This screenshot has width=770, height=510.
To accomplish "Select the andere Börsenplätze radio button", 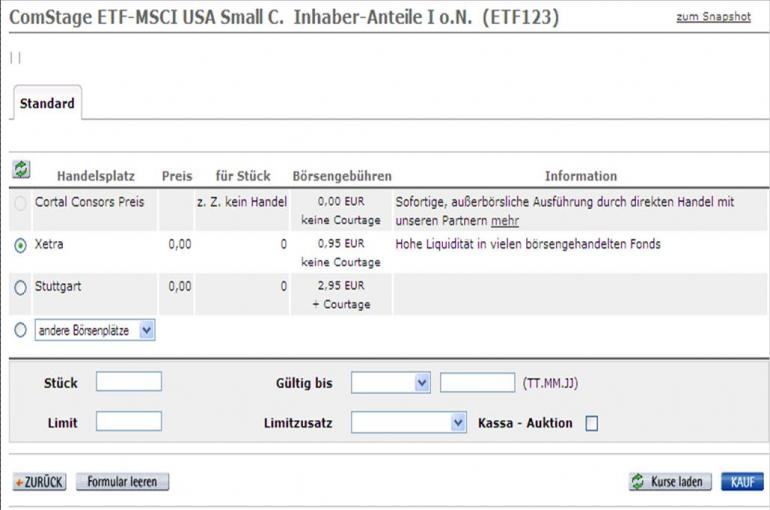I will point(20,330).
